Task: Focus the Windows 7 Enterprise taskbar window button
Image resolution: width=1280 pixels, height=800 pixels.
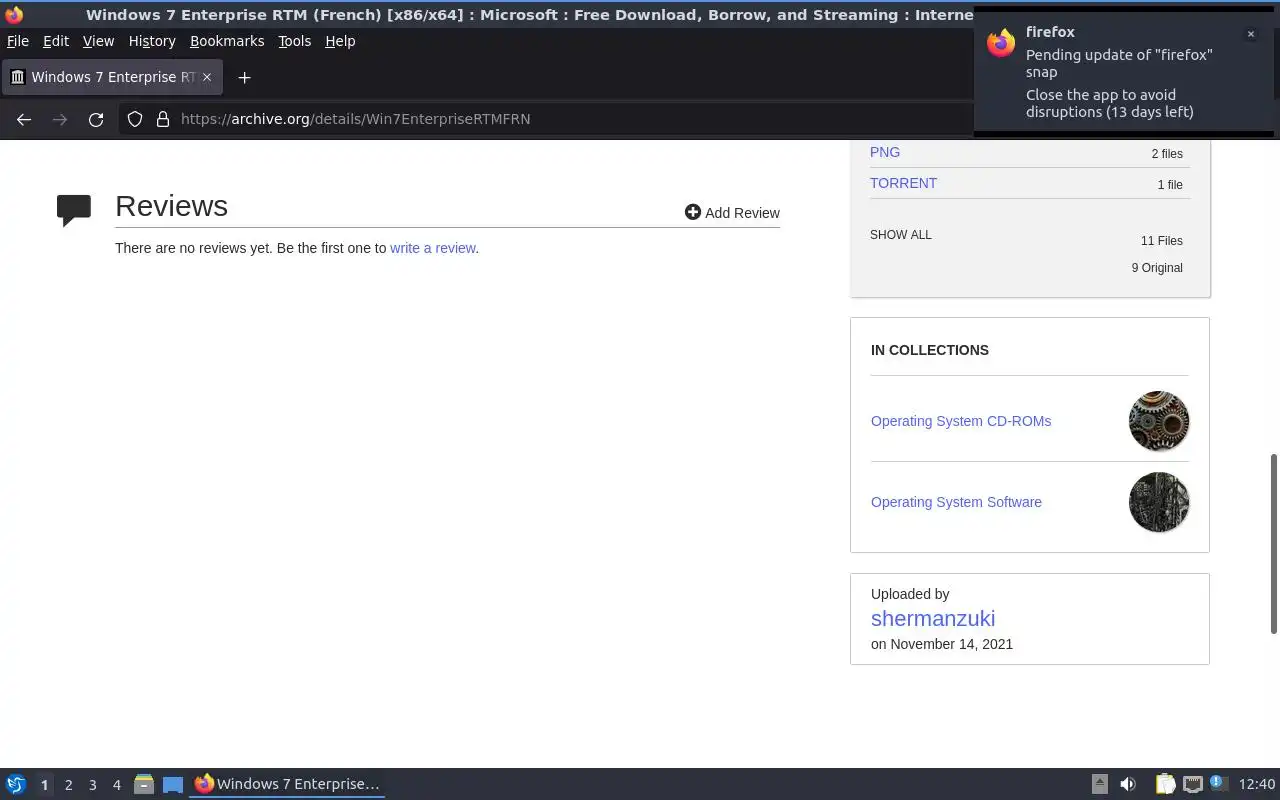Action: coord(288,784)
